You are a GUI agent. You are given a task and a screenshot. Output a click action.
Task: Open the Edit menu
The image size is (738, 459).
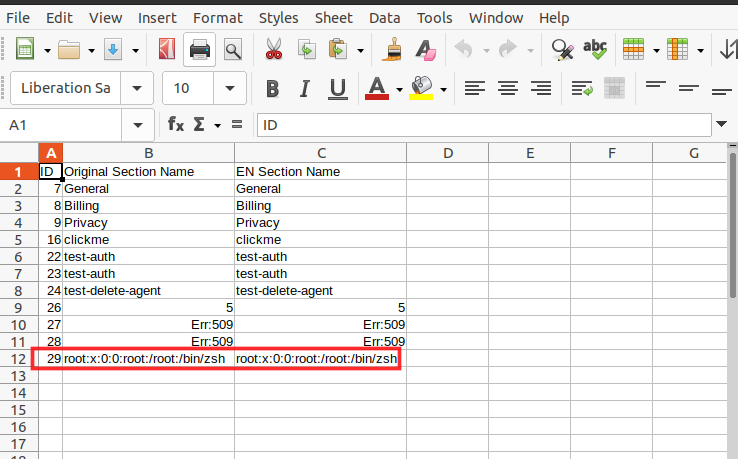(x=59, y=18)
